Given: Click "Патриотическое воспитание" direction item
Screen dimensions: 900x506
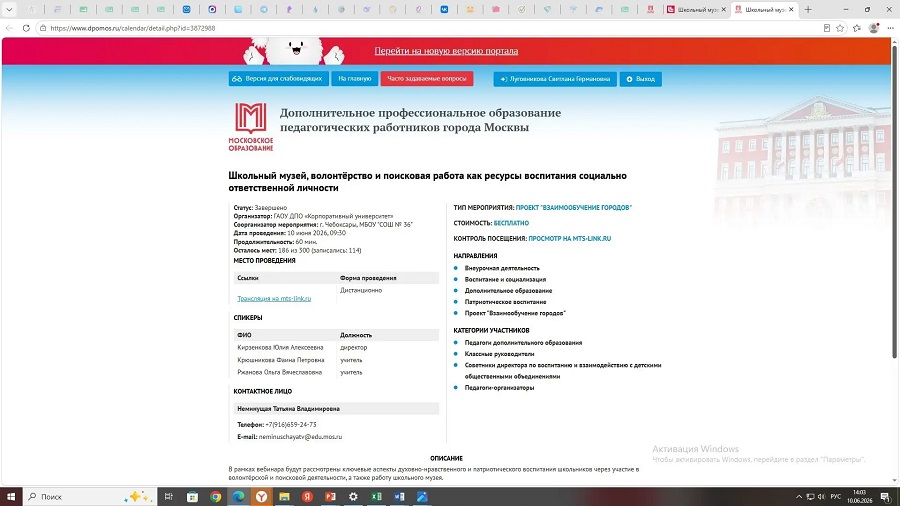Looking at the screenshot, I should click(x=505, y=302).
